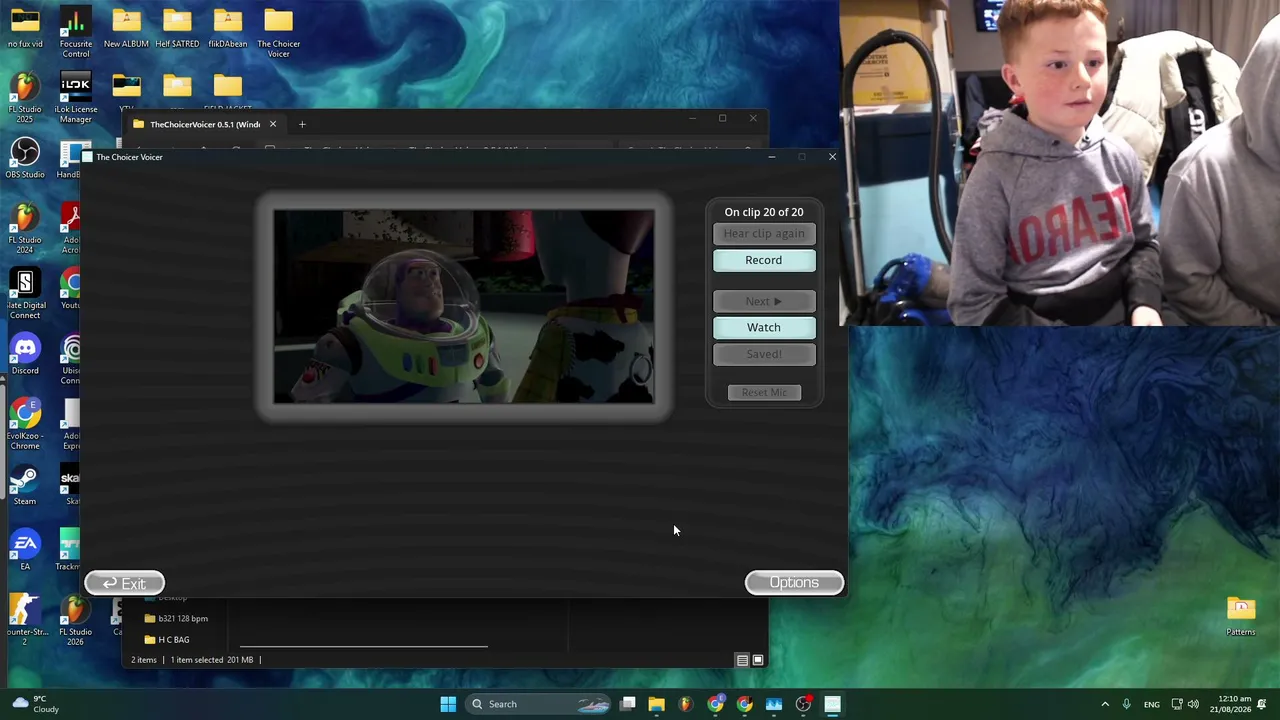This screenshot has width=1280, height=720.
Task: Open the Options menu in Choicer Voicer
Action: point(794,583)
